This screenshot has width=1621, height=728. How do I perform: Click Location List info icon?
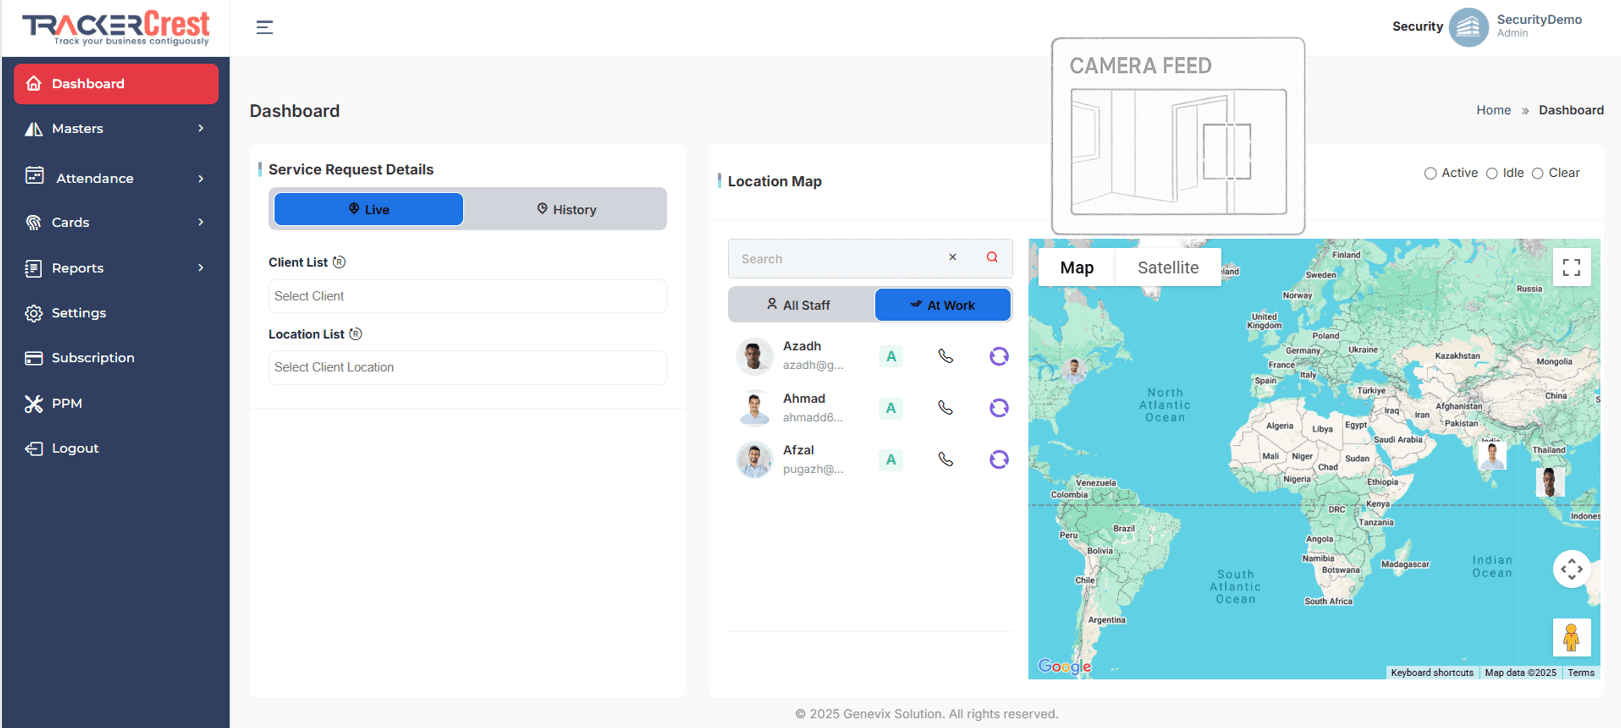355,334
